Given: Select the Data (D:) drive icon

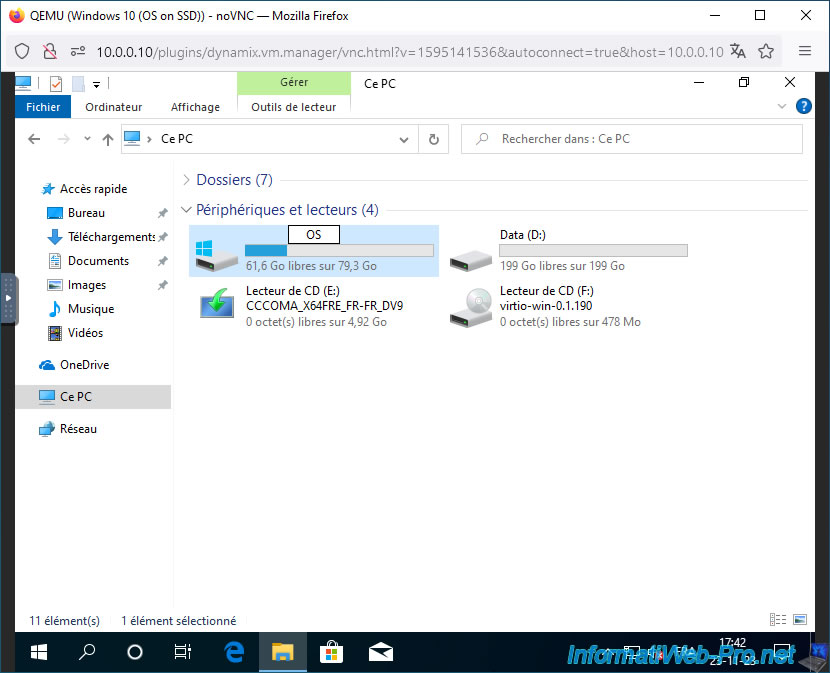Looking at the screenshot, I should pos(471,260).
